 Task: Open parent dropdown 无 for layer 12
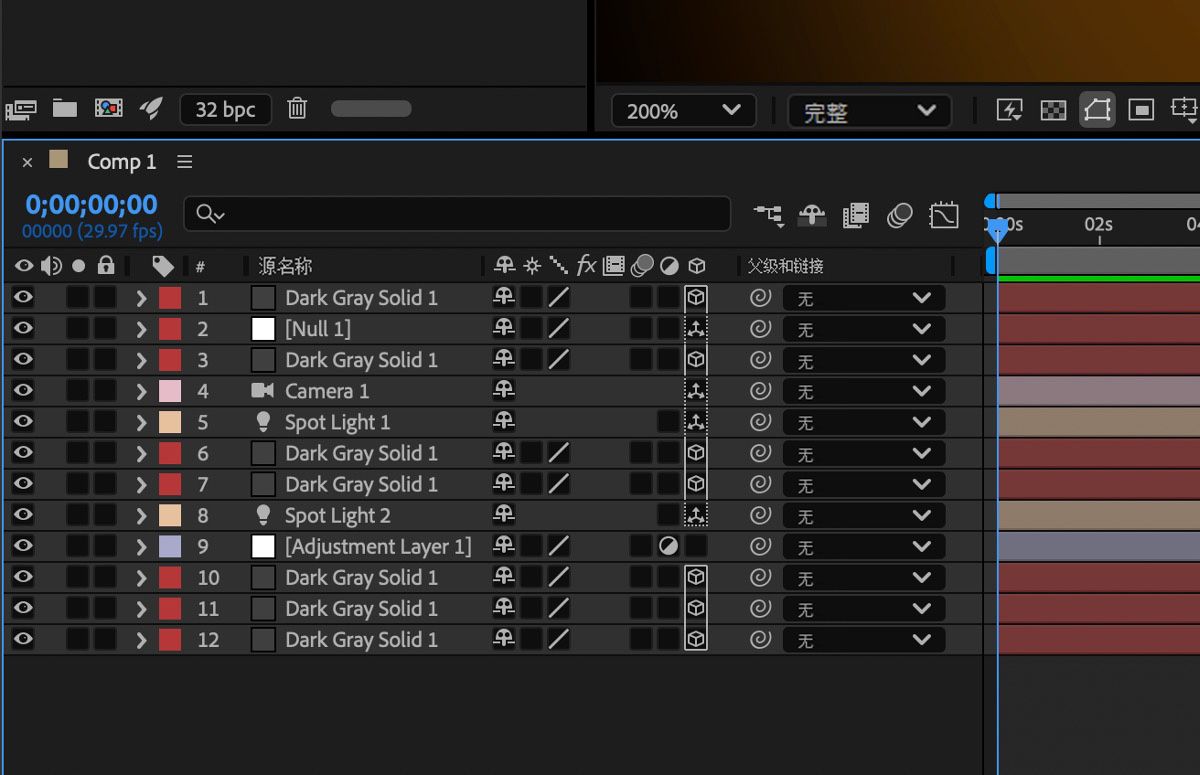[x=864, y=639]
